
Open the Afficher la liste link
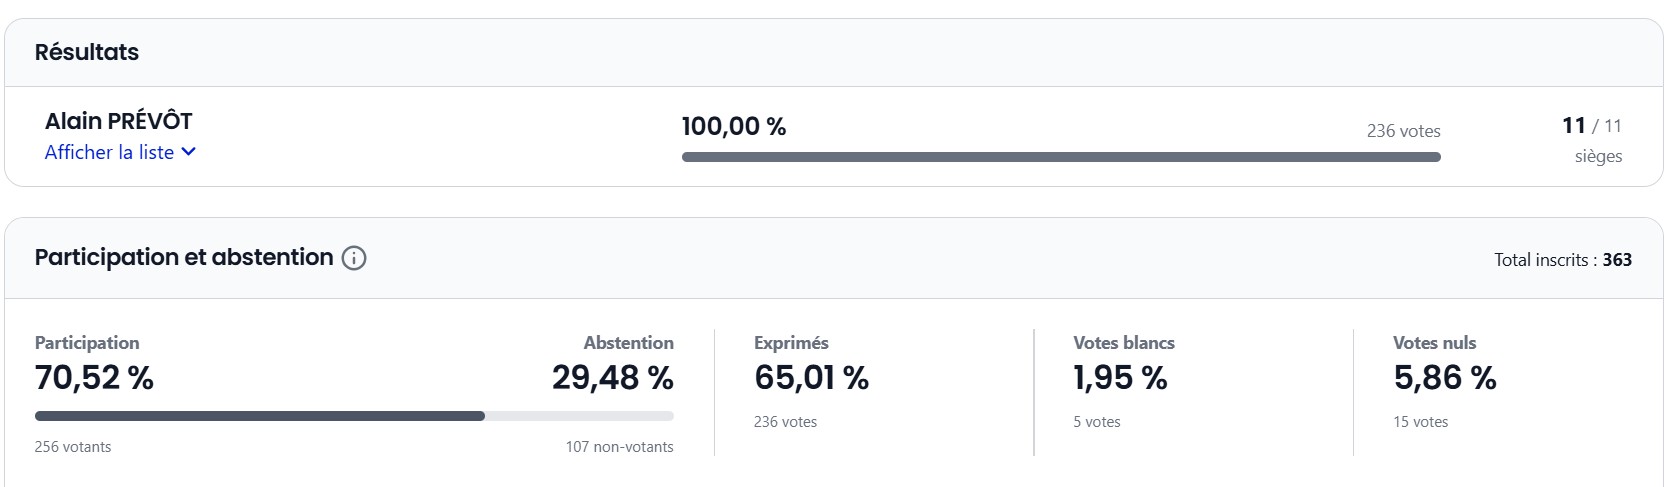(109, 152)
